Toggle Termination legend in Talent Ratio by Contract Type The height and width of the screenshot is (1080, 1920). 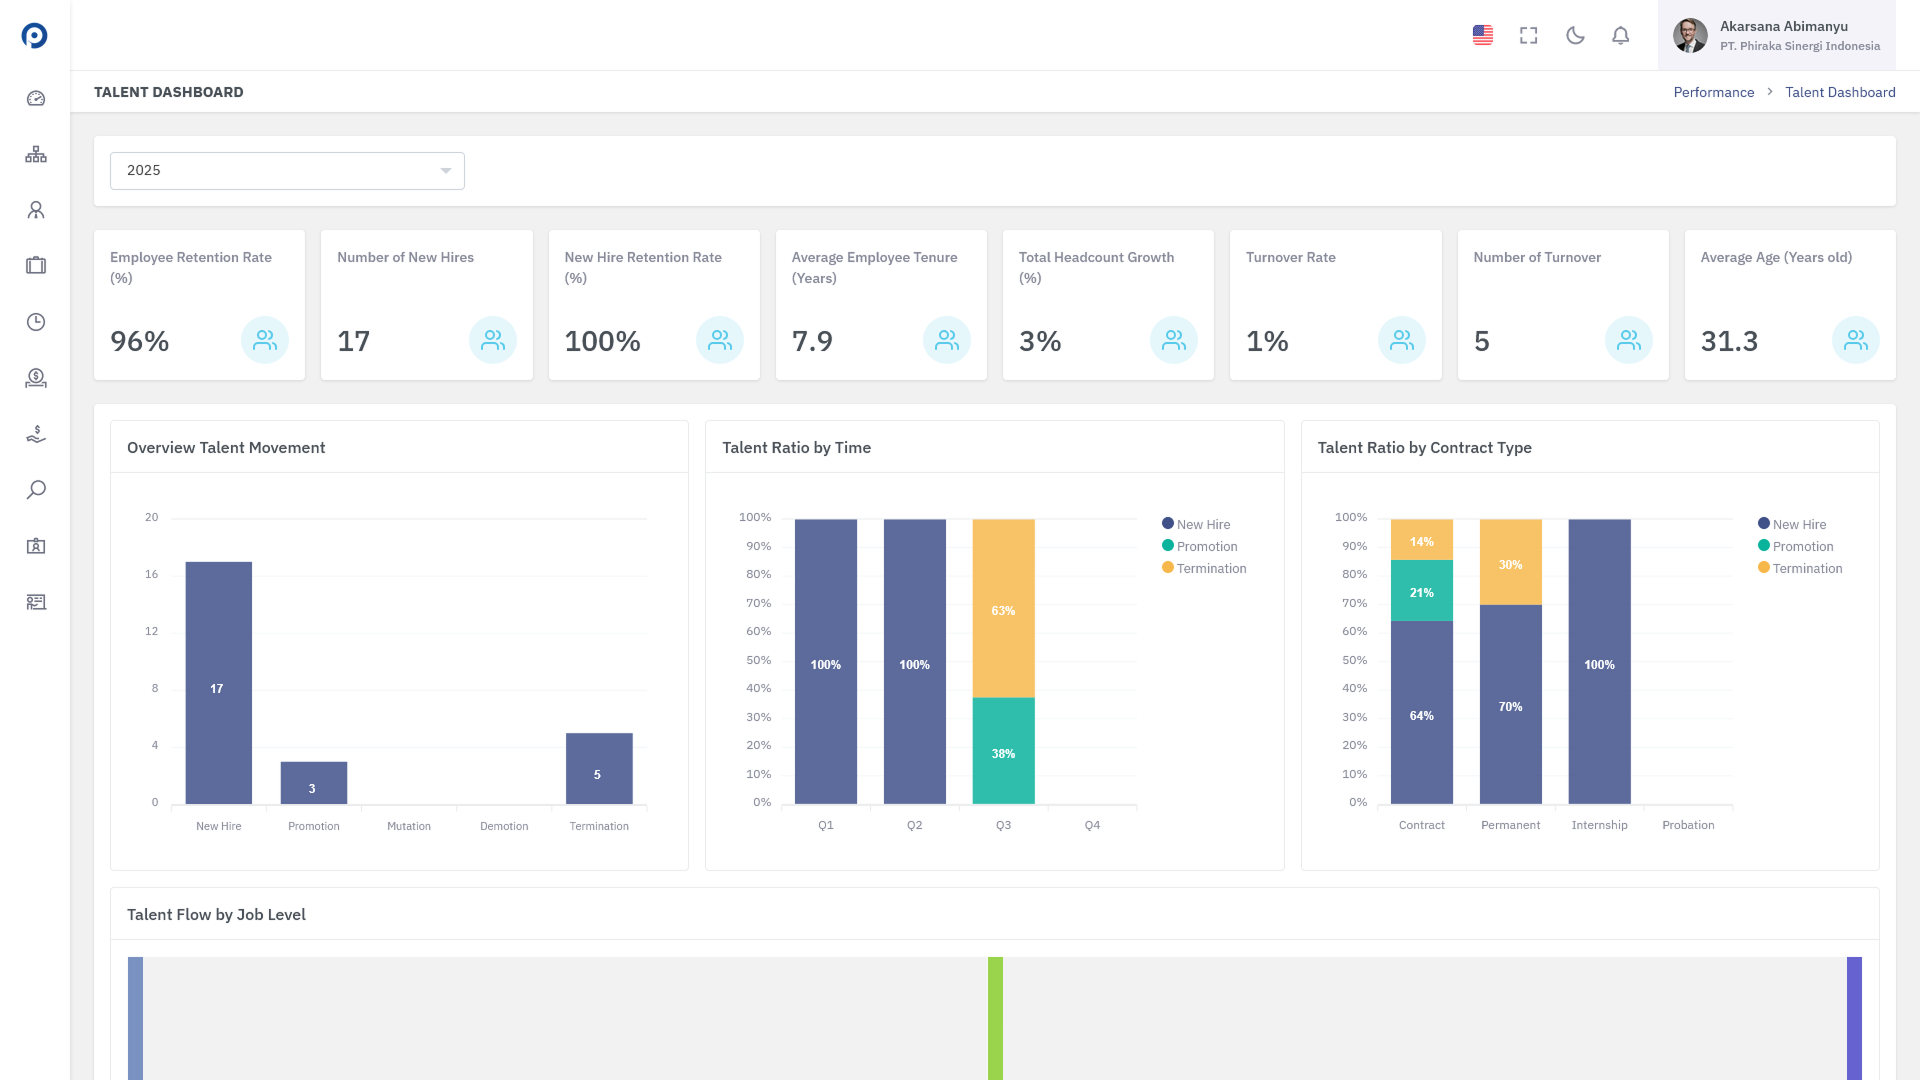[x=1800, y=568]
